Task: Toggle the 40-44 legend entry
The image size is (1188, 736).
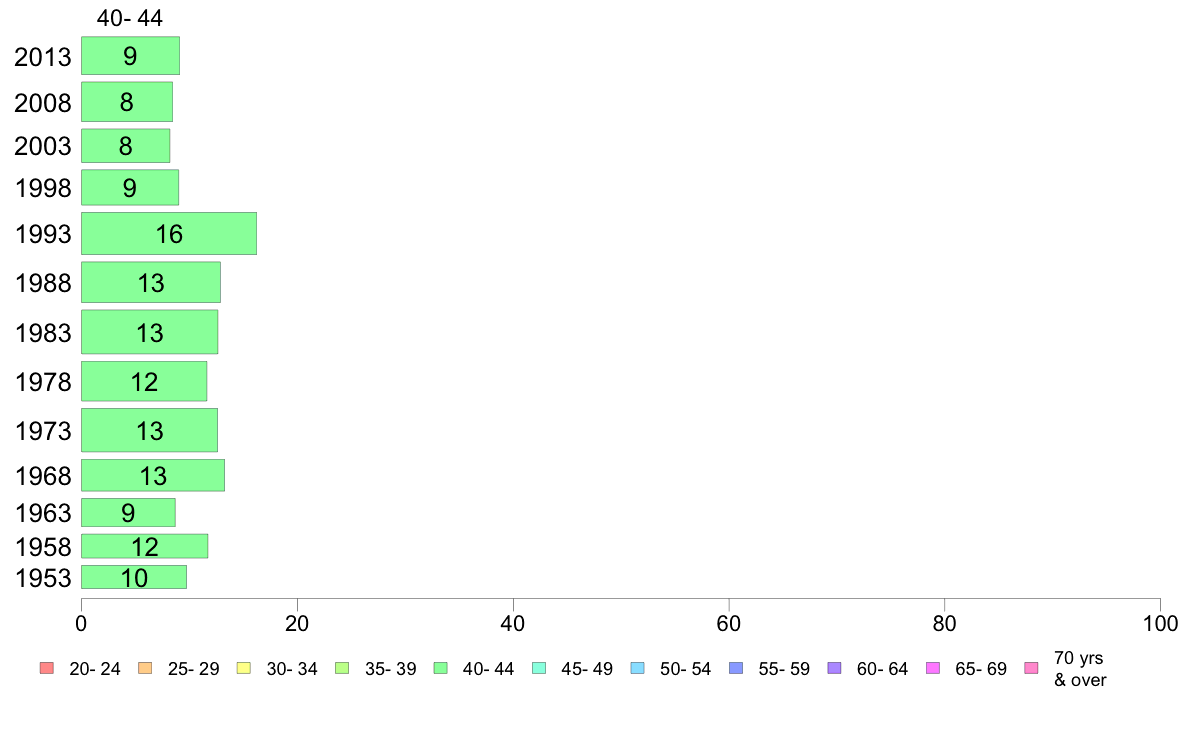Action: coord(474,669)
